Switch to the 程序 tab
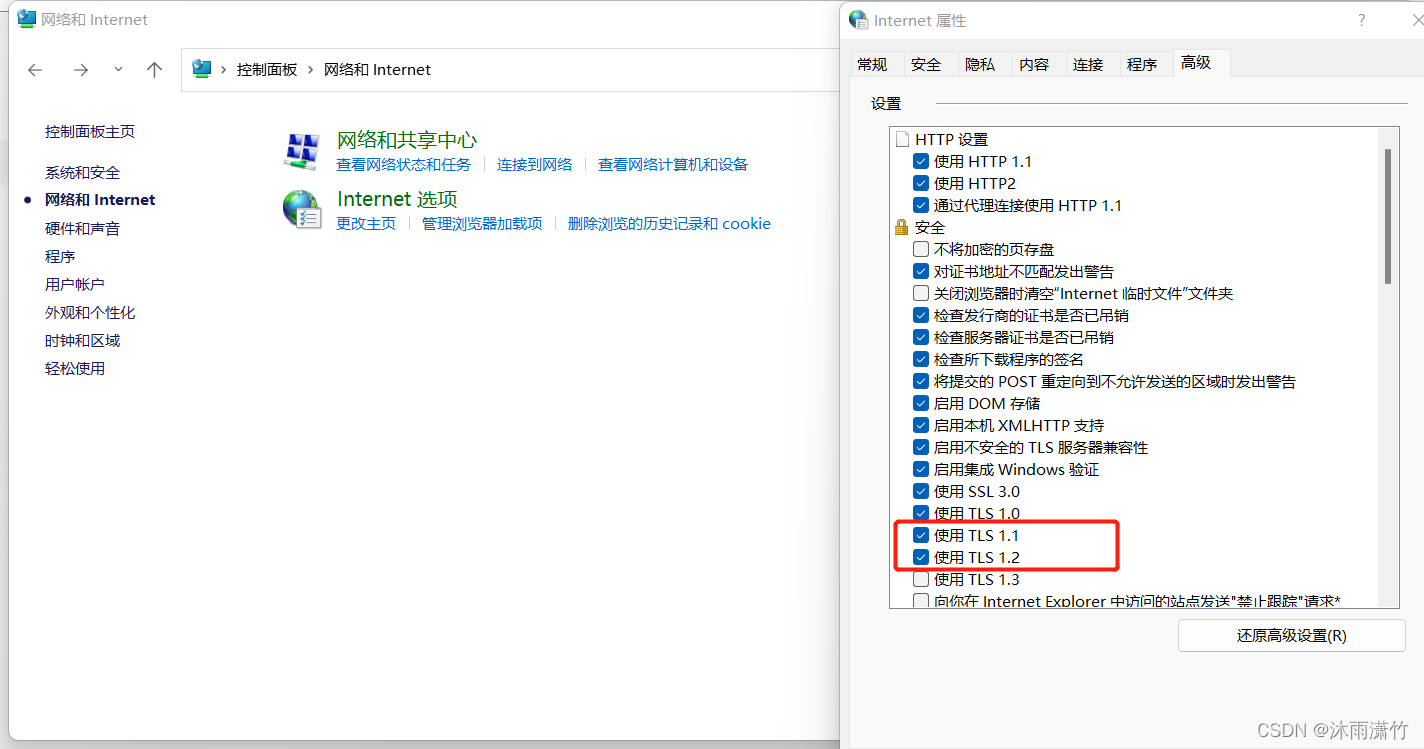Screen dimensions: 1424x749 [x=1142, y=64]
